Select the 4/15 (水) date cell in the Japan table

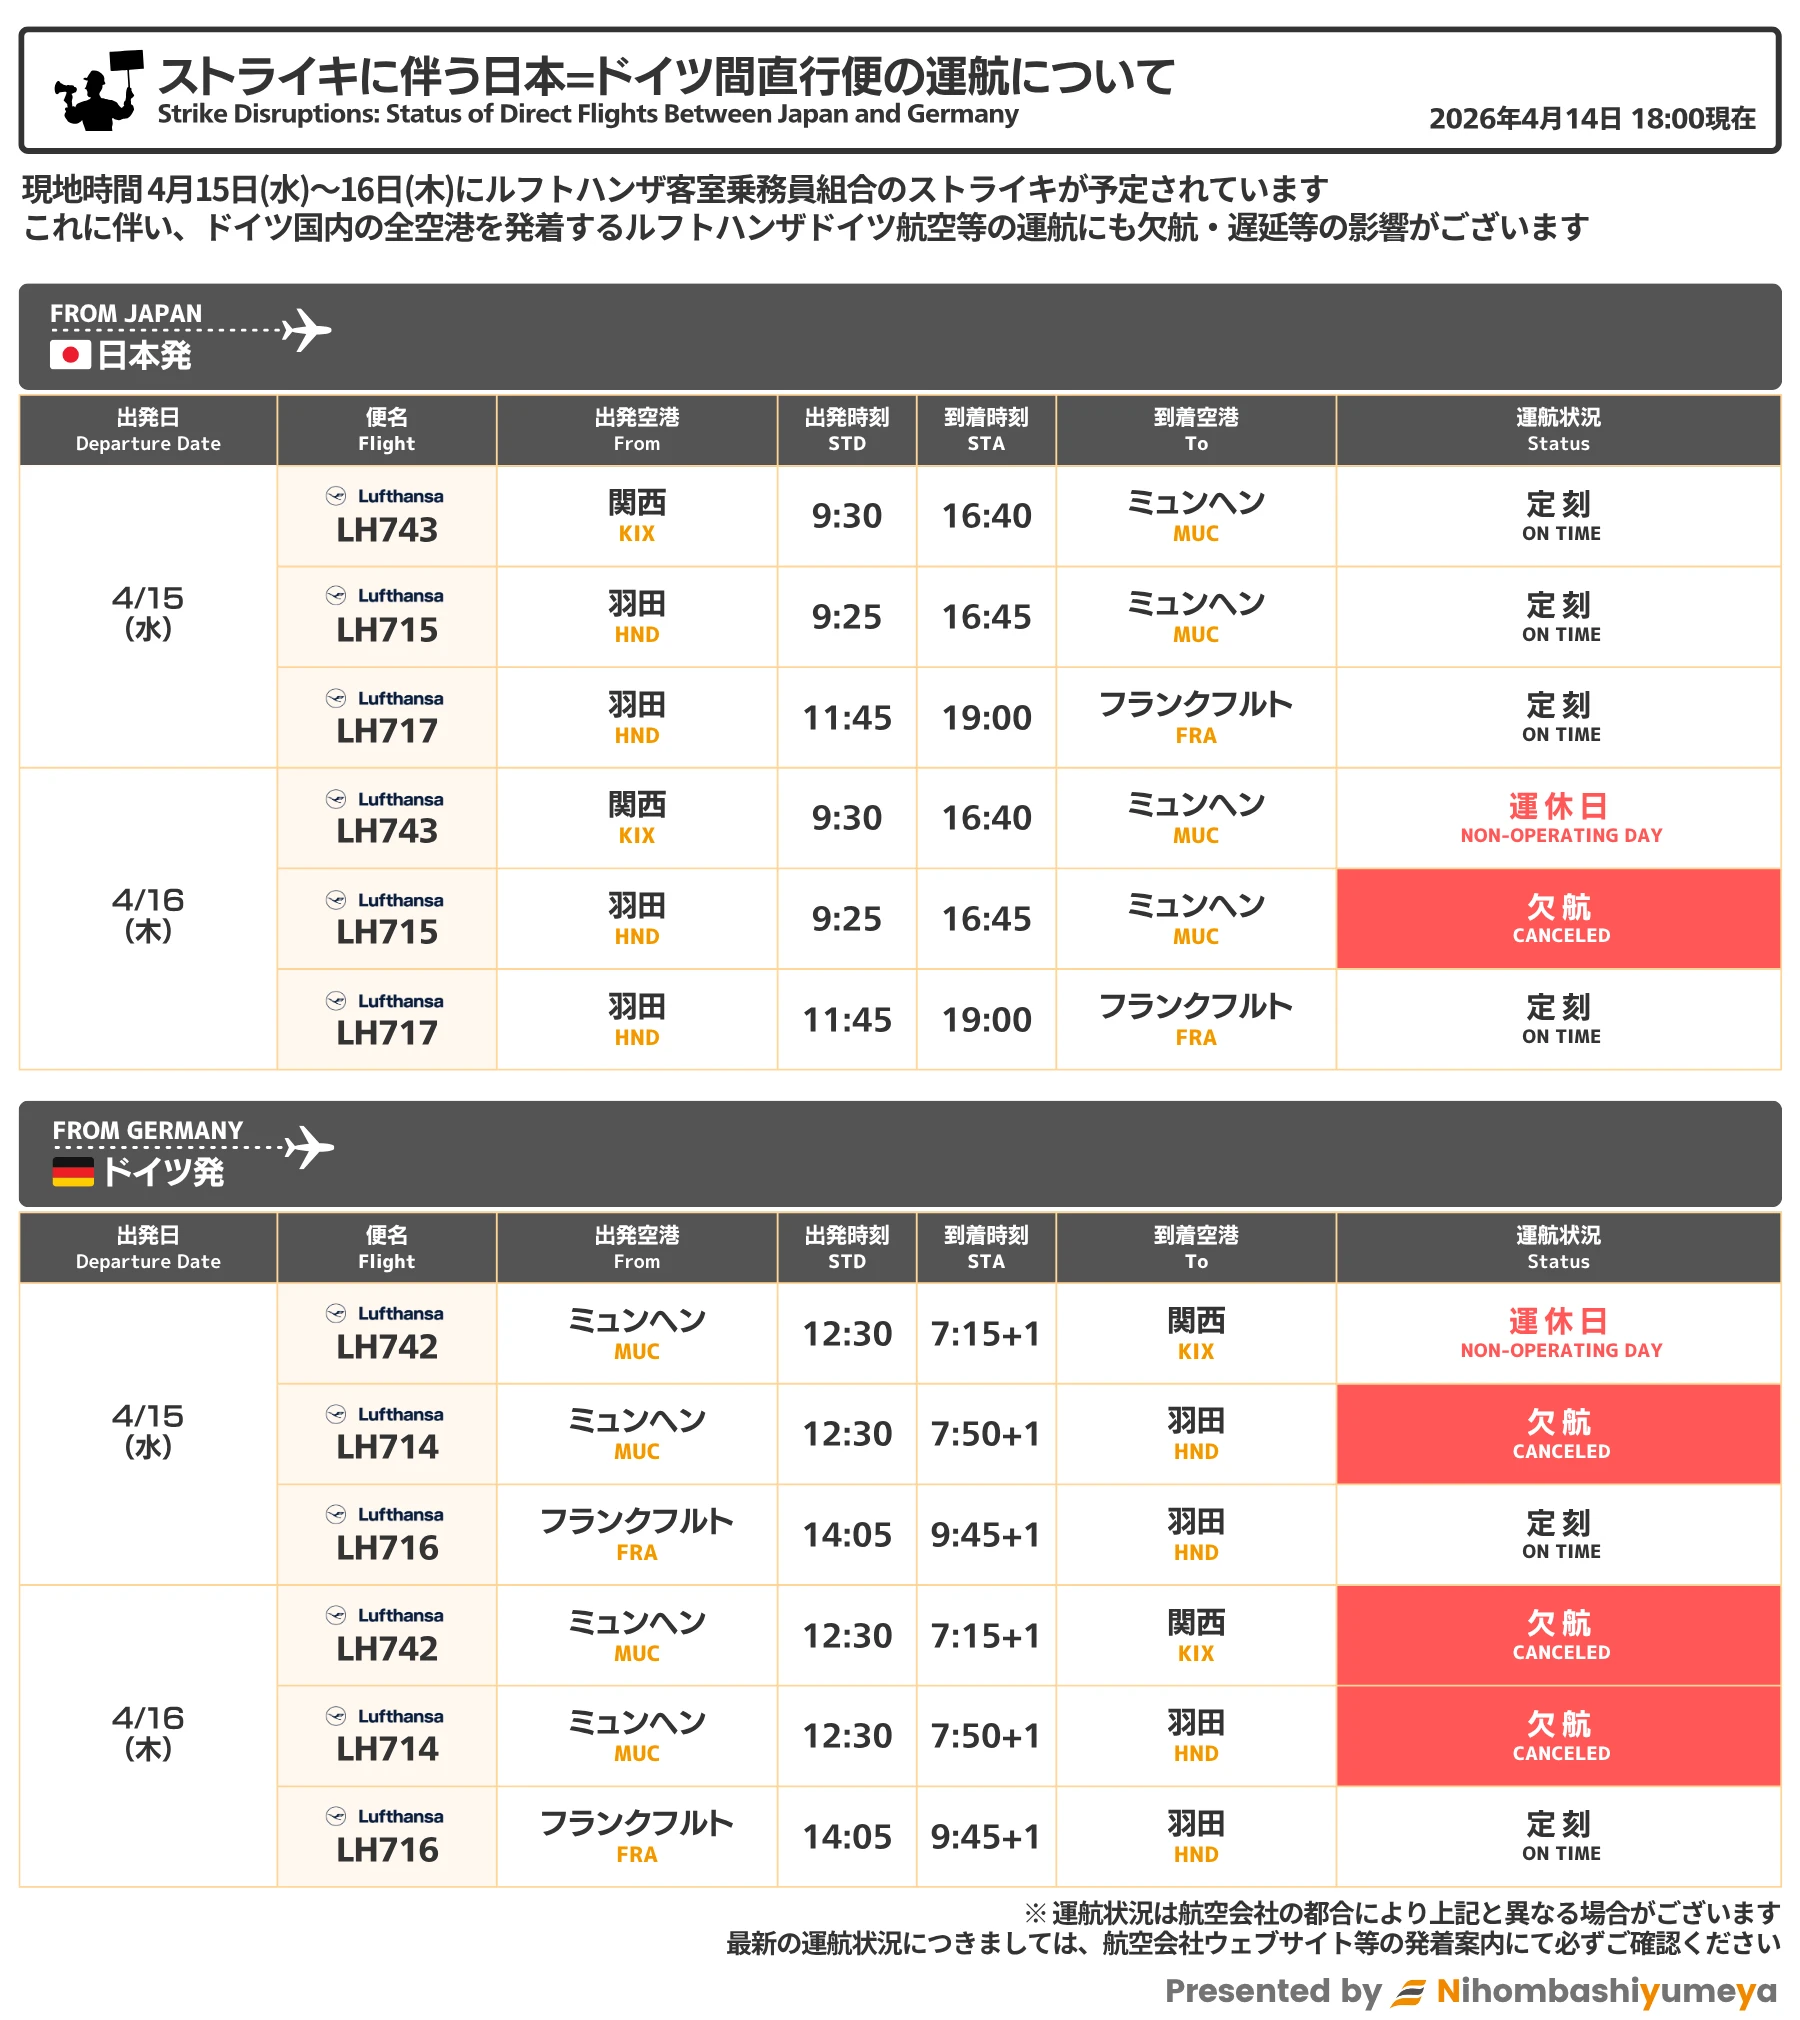148,613
